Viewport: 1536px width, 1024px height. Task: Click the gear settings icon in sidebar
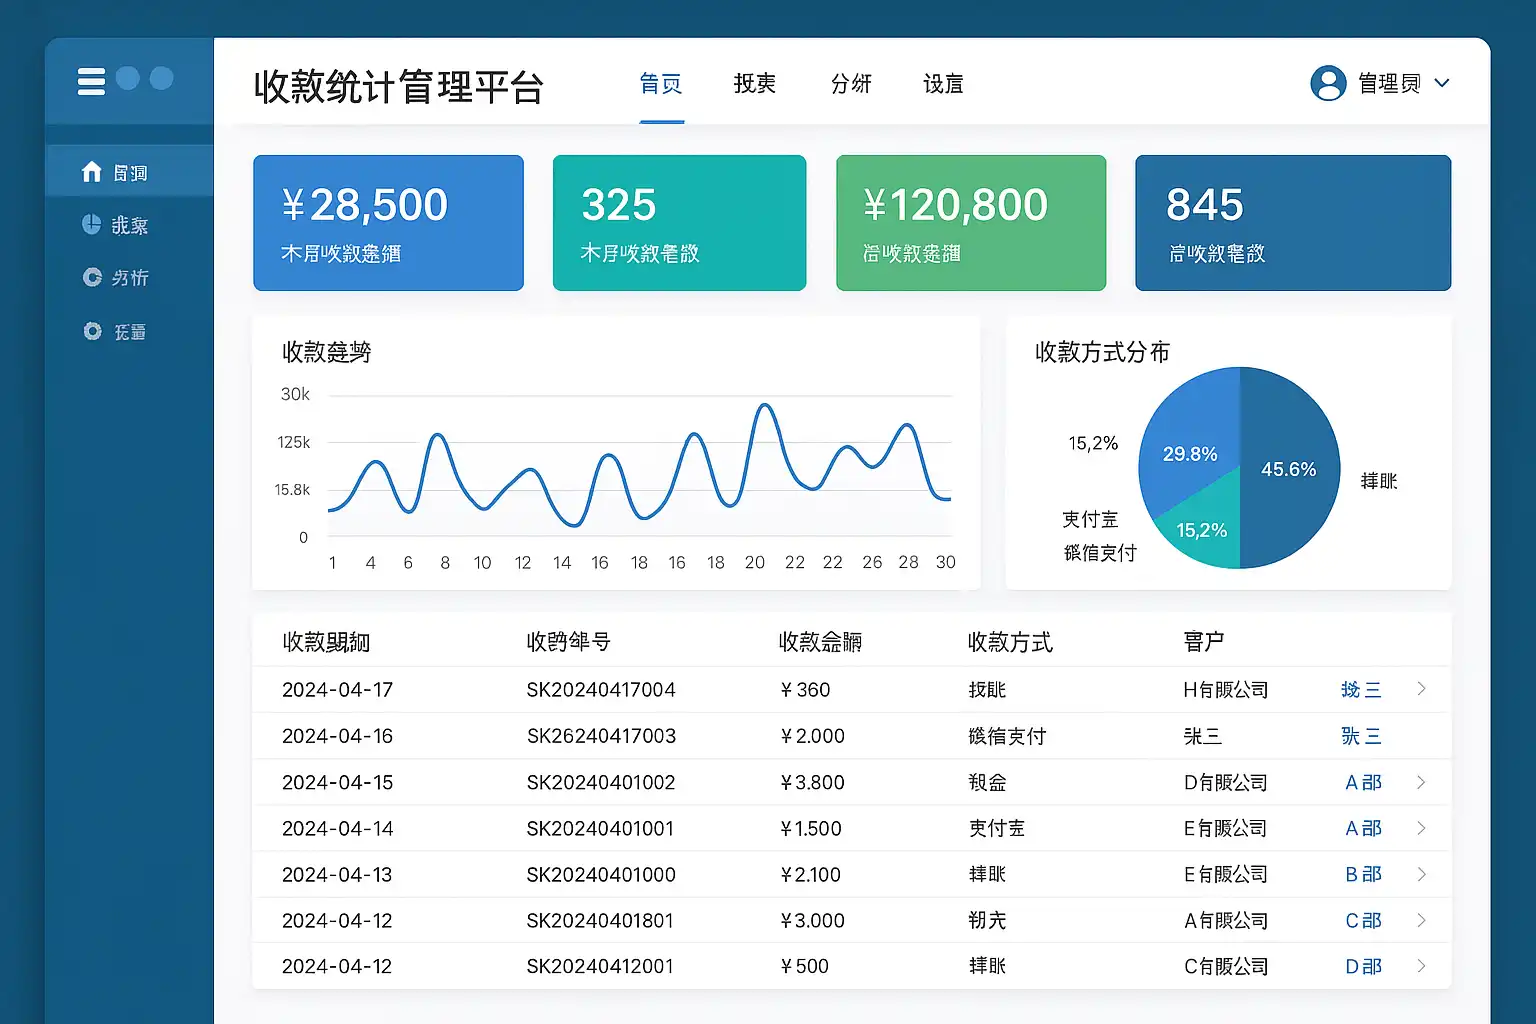coord(92,331)
